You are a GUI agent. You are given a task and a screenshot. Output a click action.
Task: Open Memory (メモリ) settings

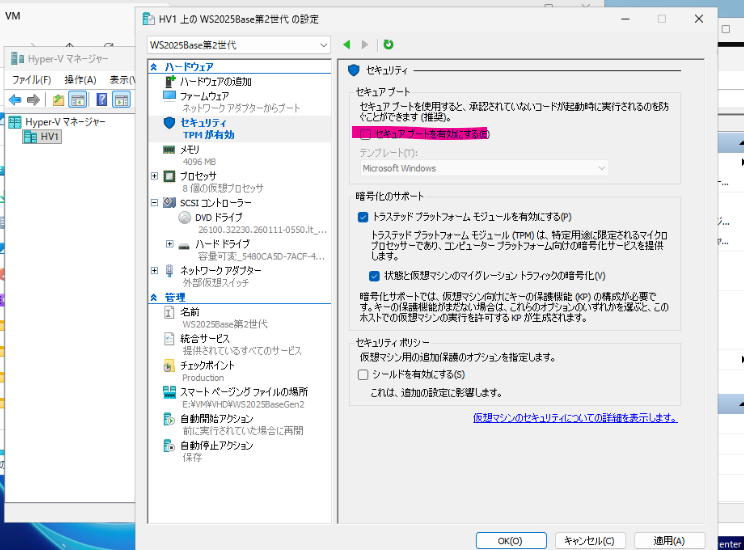(190, 149)
